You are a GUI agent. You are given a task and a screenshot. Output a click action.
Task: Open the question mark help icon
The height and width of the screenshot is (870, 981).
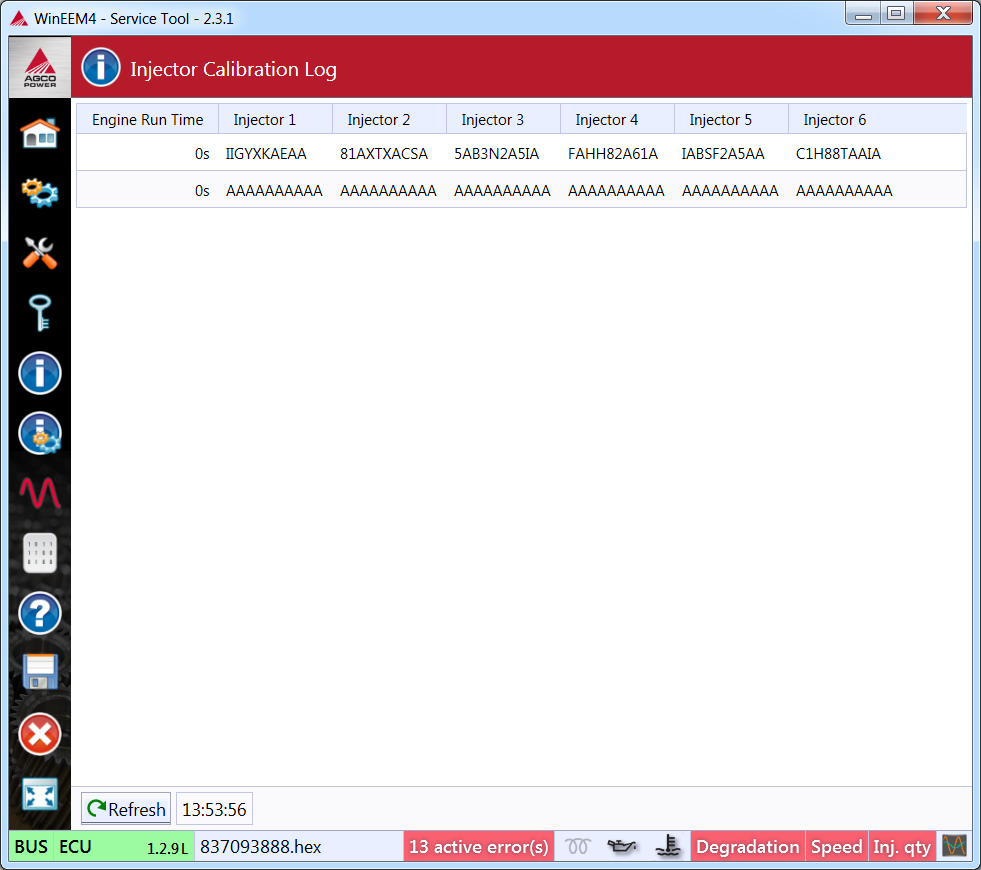point(40,613)
